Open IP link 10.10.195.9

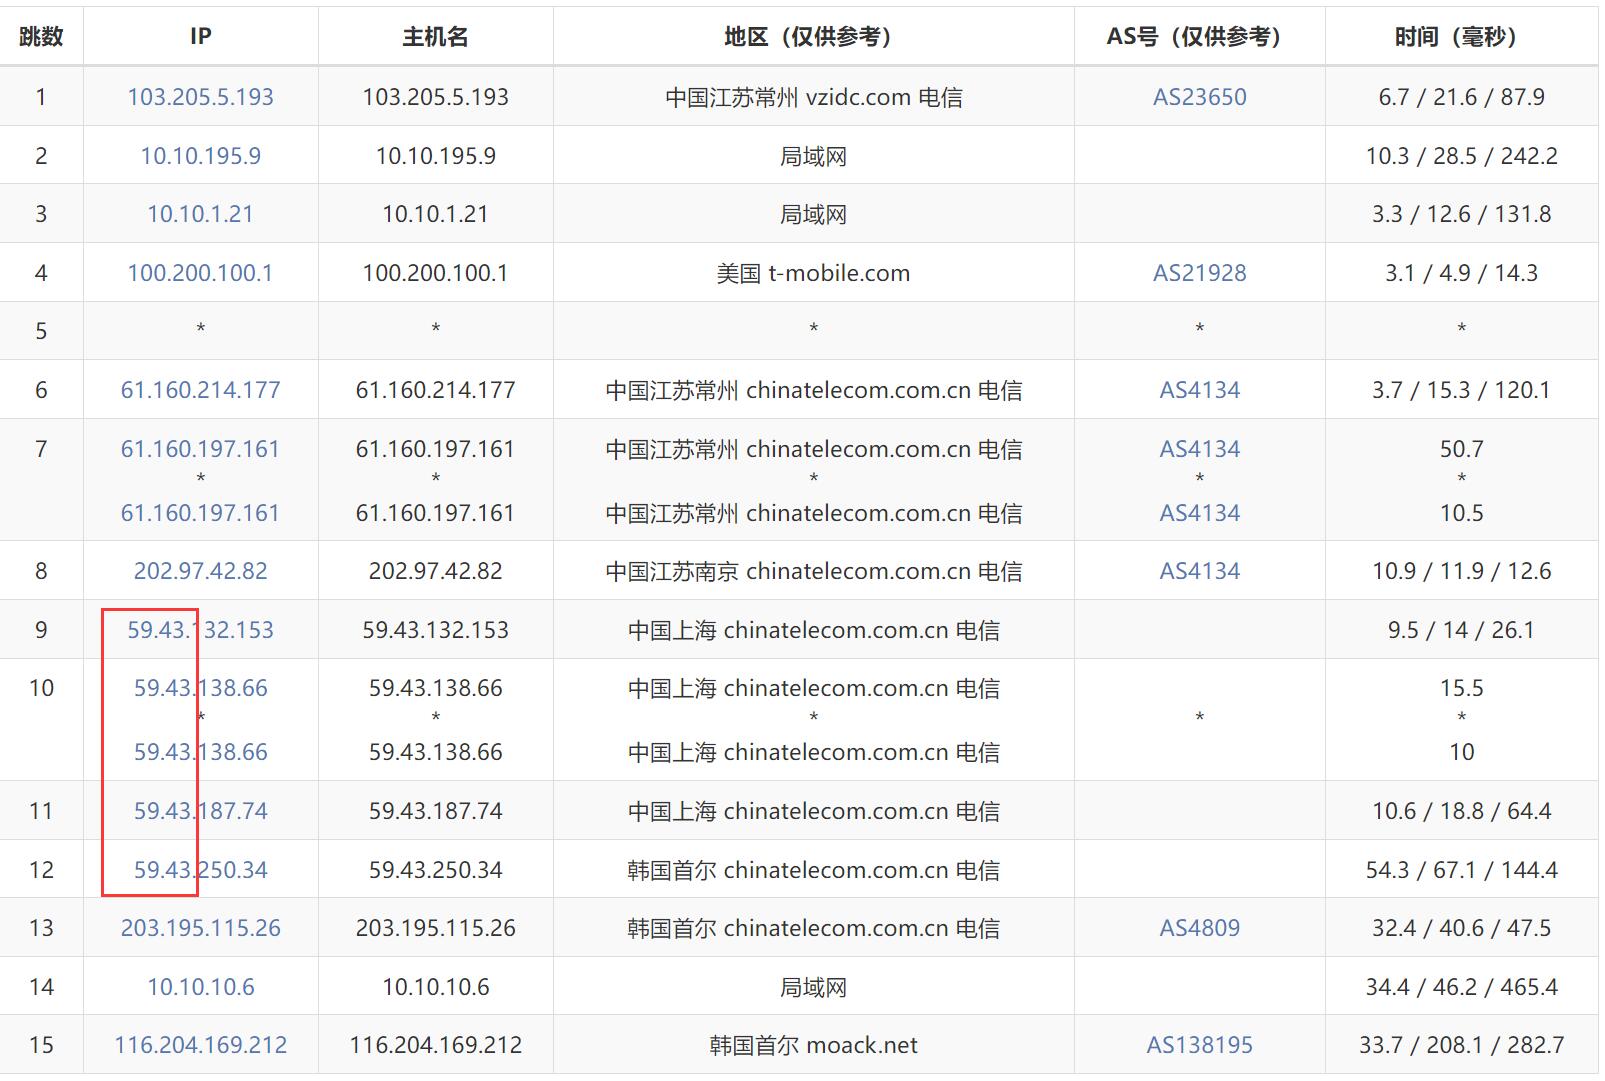200,156
